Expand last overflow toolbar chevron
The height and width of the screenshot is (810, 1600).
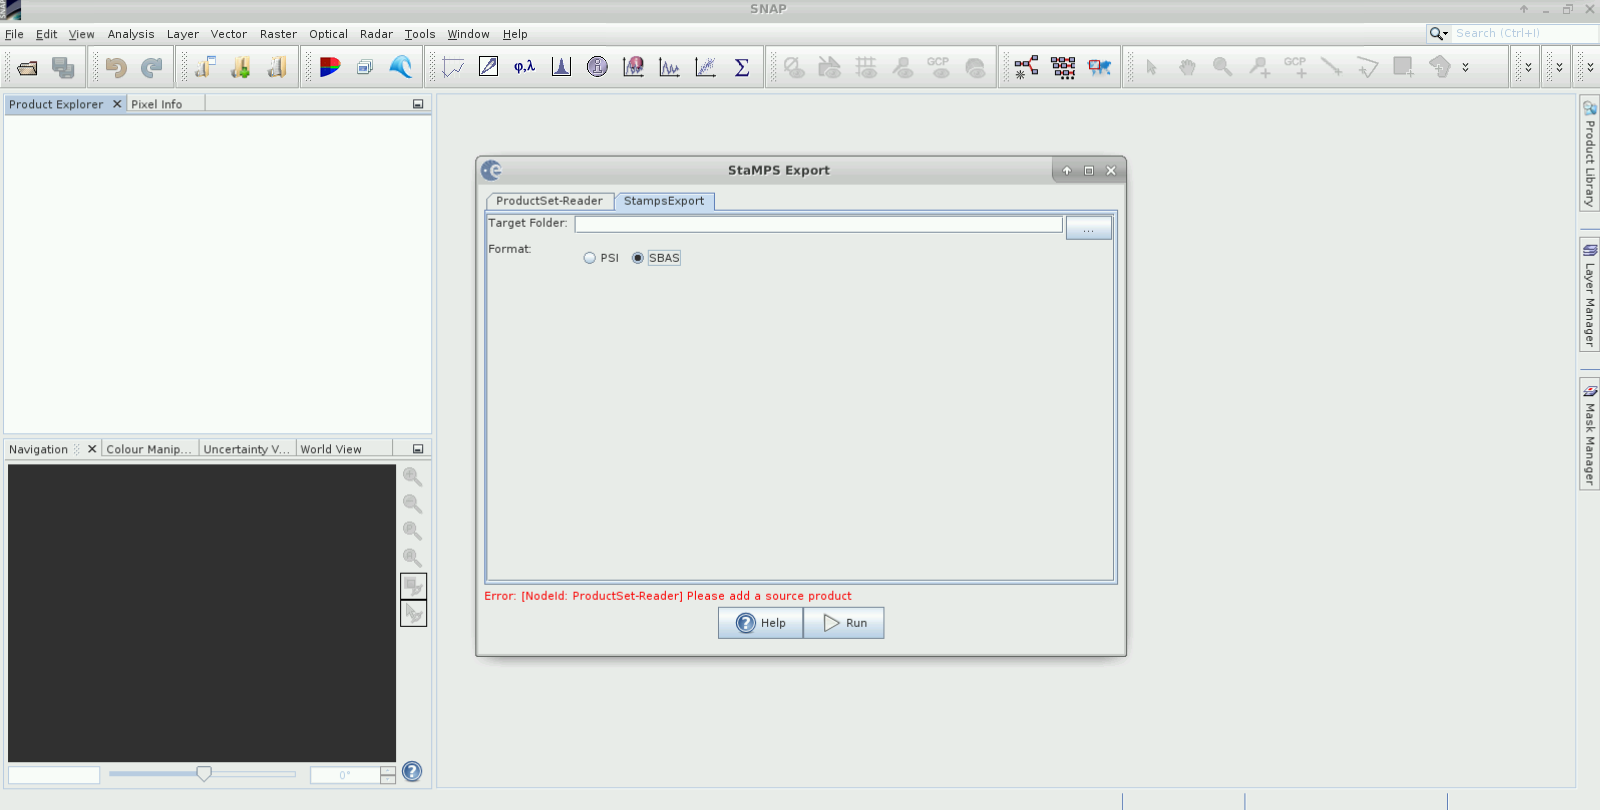1591,67
